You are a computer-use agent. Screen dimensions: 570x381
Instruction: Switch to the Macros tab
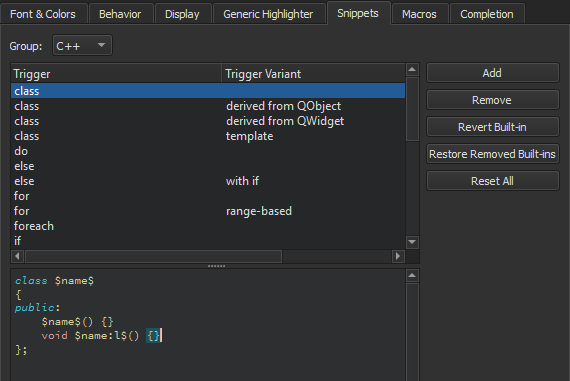click(419, 14)
